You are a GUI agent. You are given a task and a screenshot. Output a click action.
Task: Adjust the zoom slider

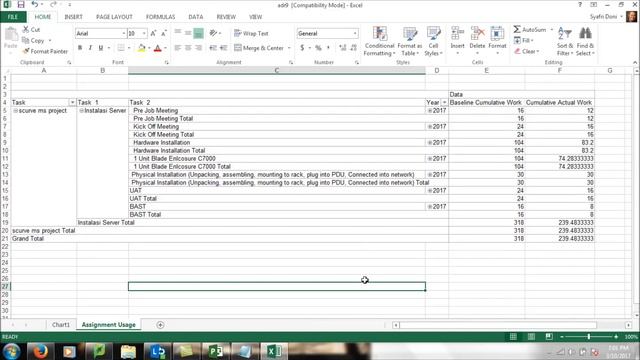pyautogui.click(x=589, y=337)
